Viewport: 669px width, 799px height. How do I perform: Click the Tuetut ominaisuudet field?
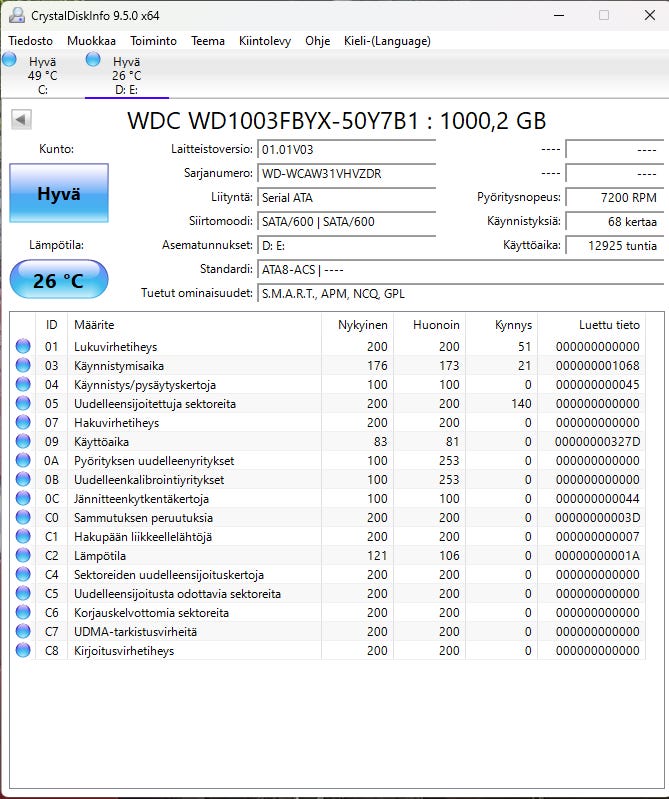[461, 294]
